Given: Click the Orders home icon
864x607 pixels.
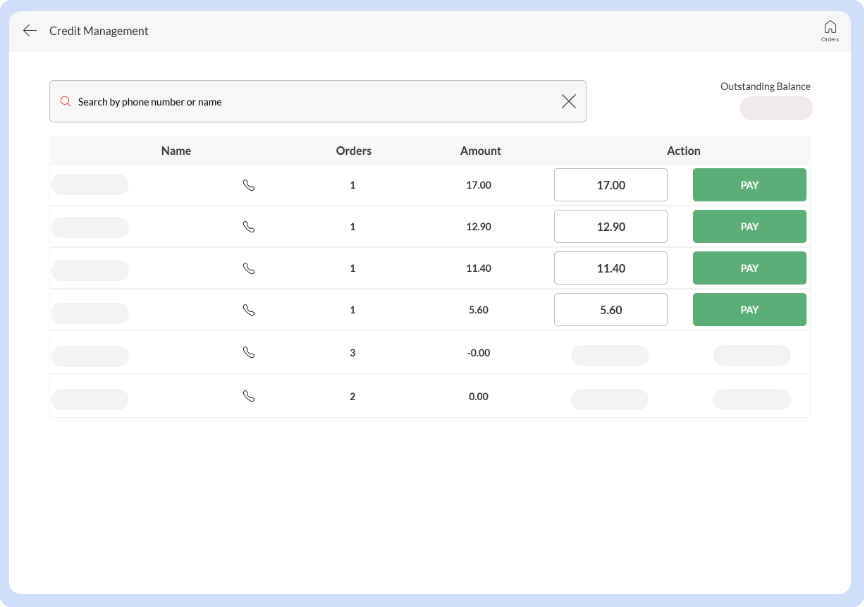Looking at the screenshot, I should pos(830,29).
